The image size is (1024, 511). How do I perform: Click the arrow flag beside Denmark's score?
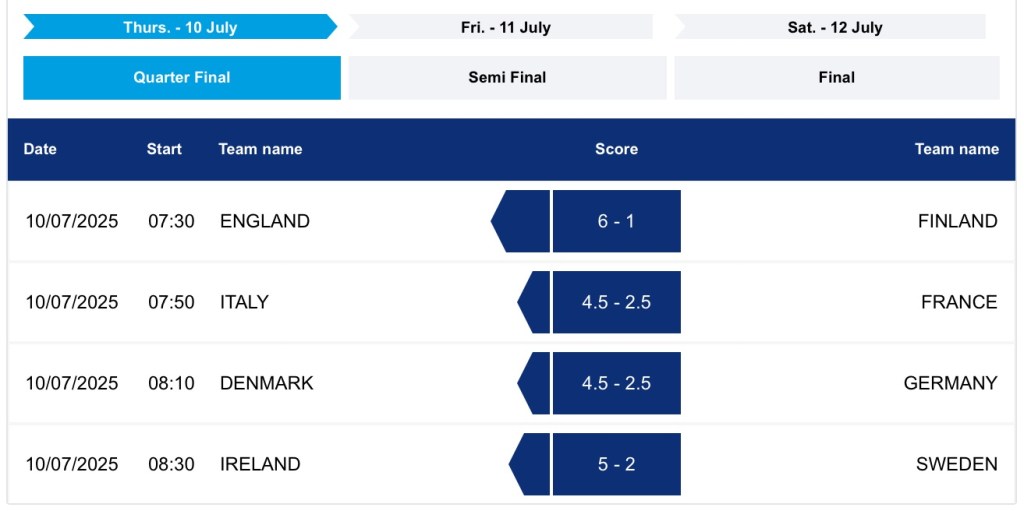point(535,383)
